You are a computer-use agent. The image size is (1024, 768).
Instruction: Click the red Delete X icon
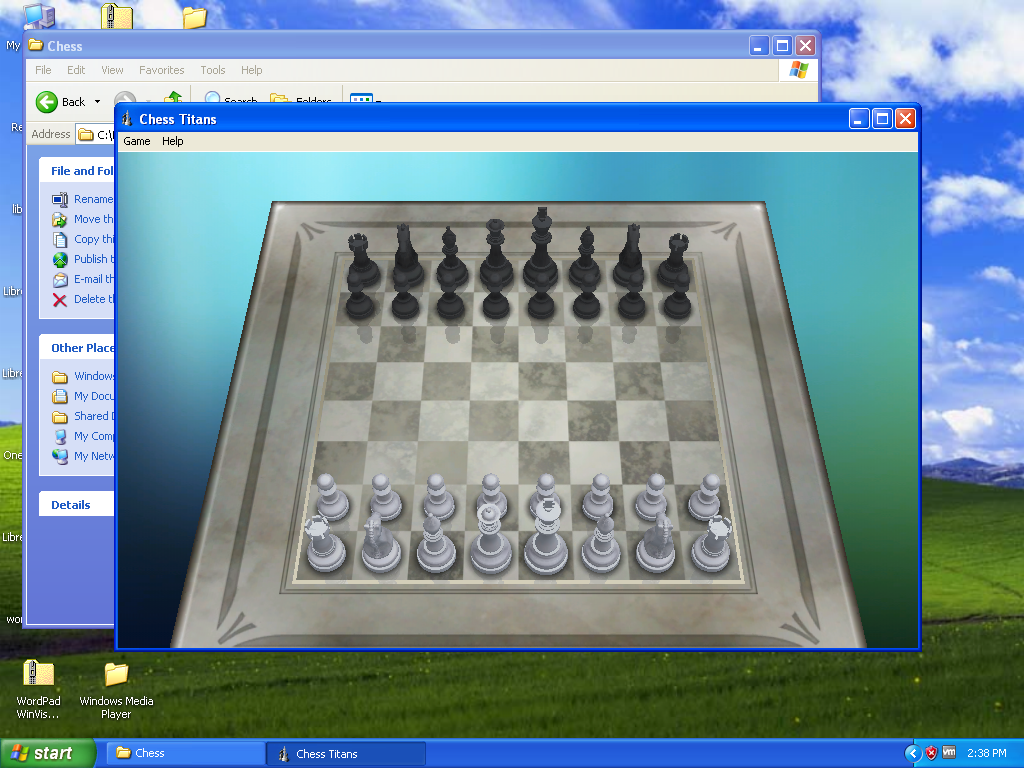pos(59,300)
